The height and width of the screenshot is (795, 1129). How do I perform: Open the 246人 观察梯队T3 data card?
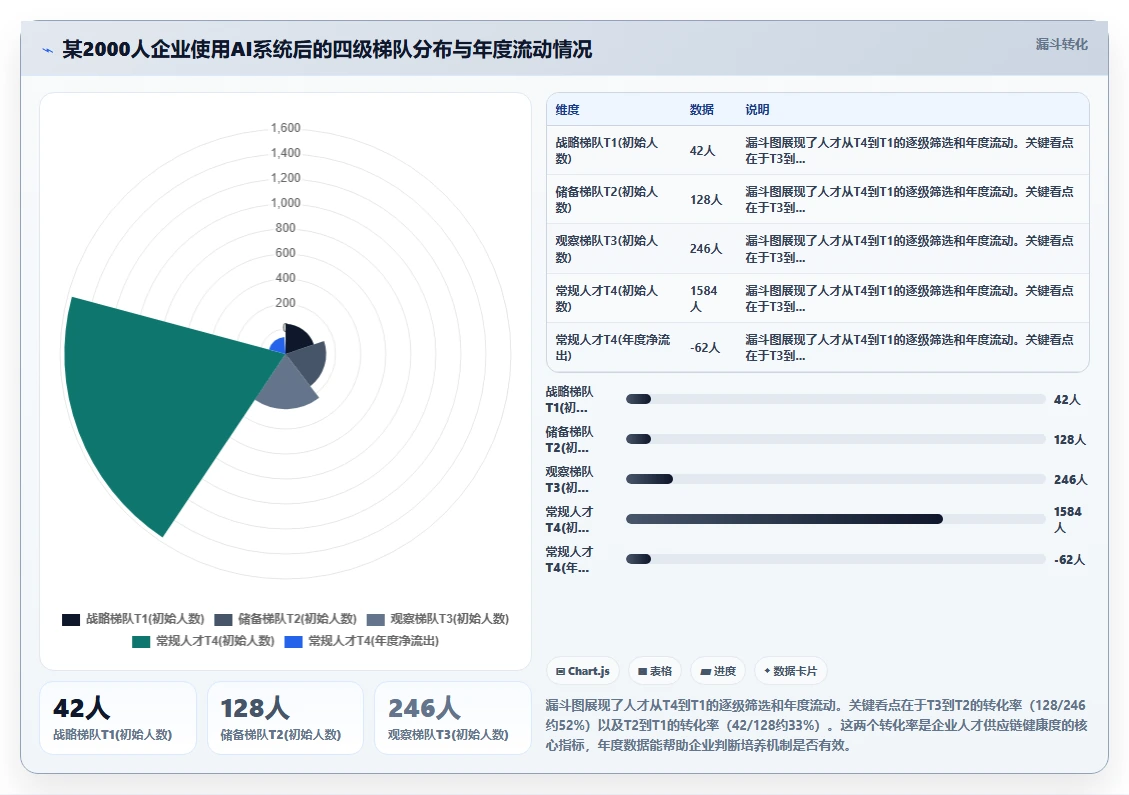[x=452, y=718]
